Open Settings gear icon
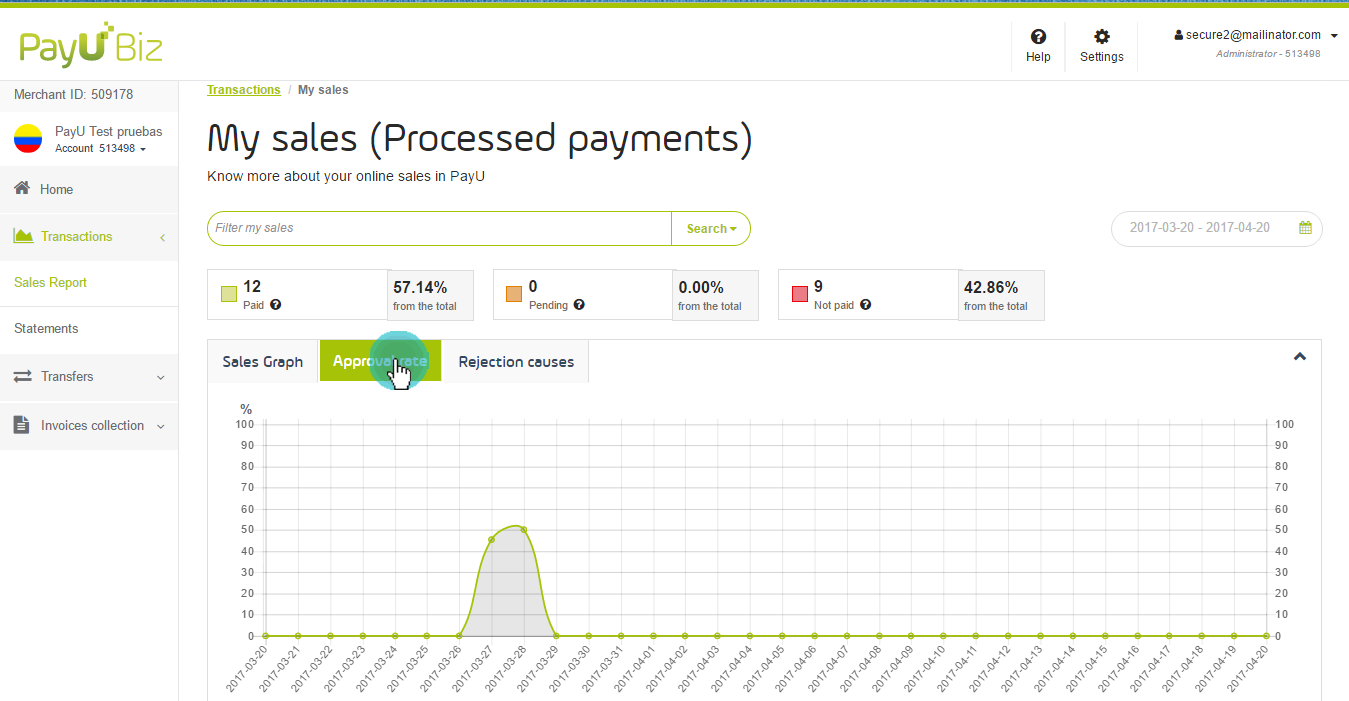This screenshot has width=1349, height=701. coord(1101,37)
